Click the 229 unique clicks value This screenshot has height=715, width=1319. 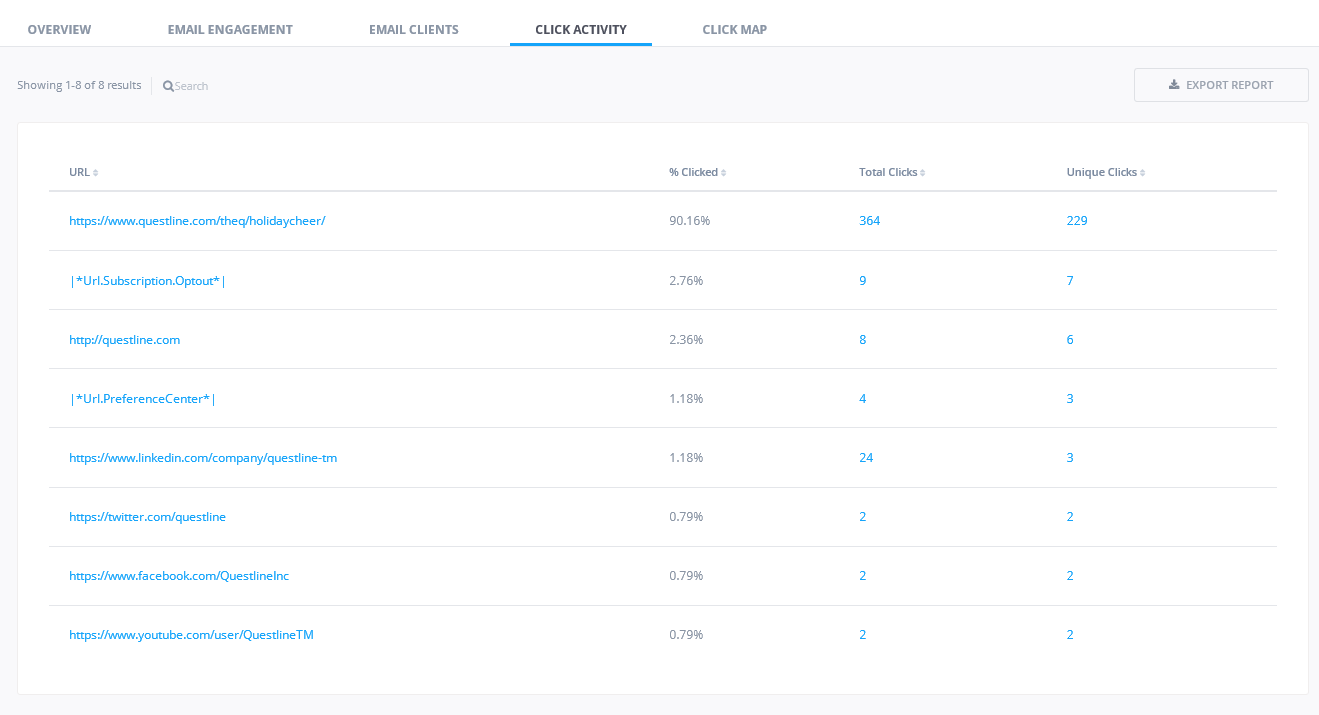coord(1076,221)
